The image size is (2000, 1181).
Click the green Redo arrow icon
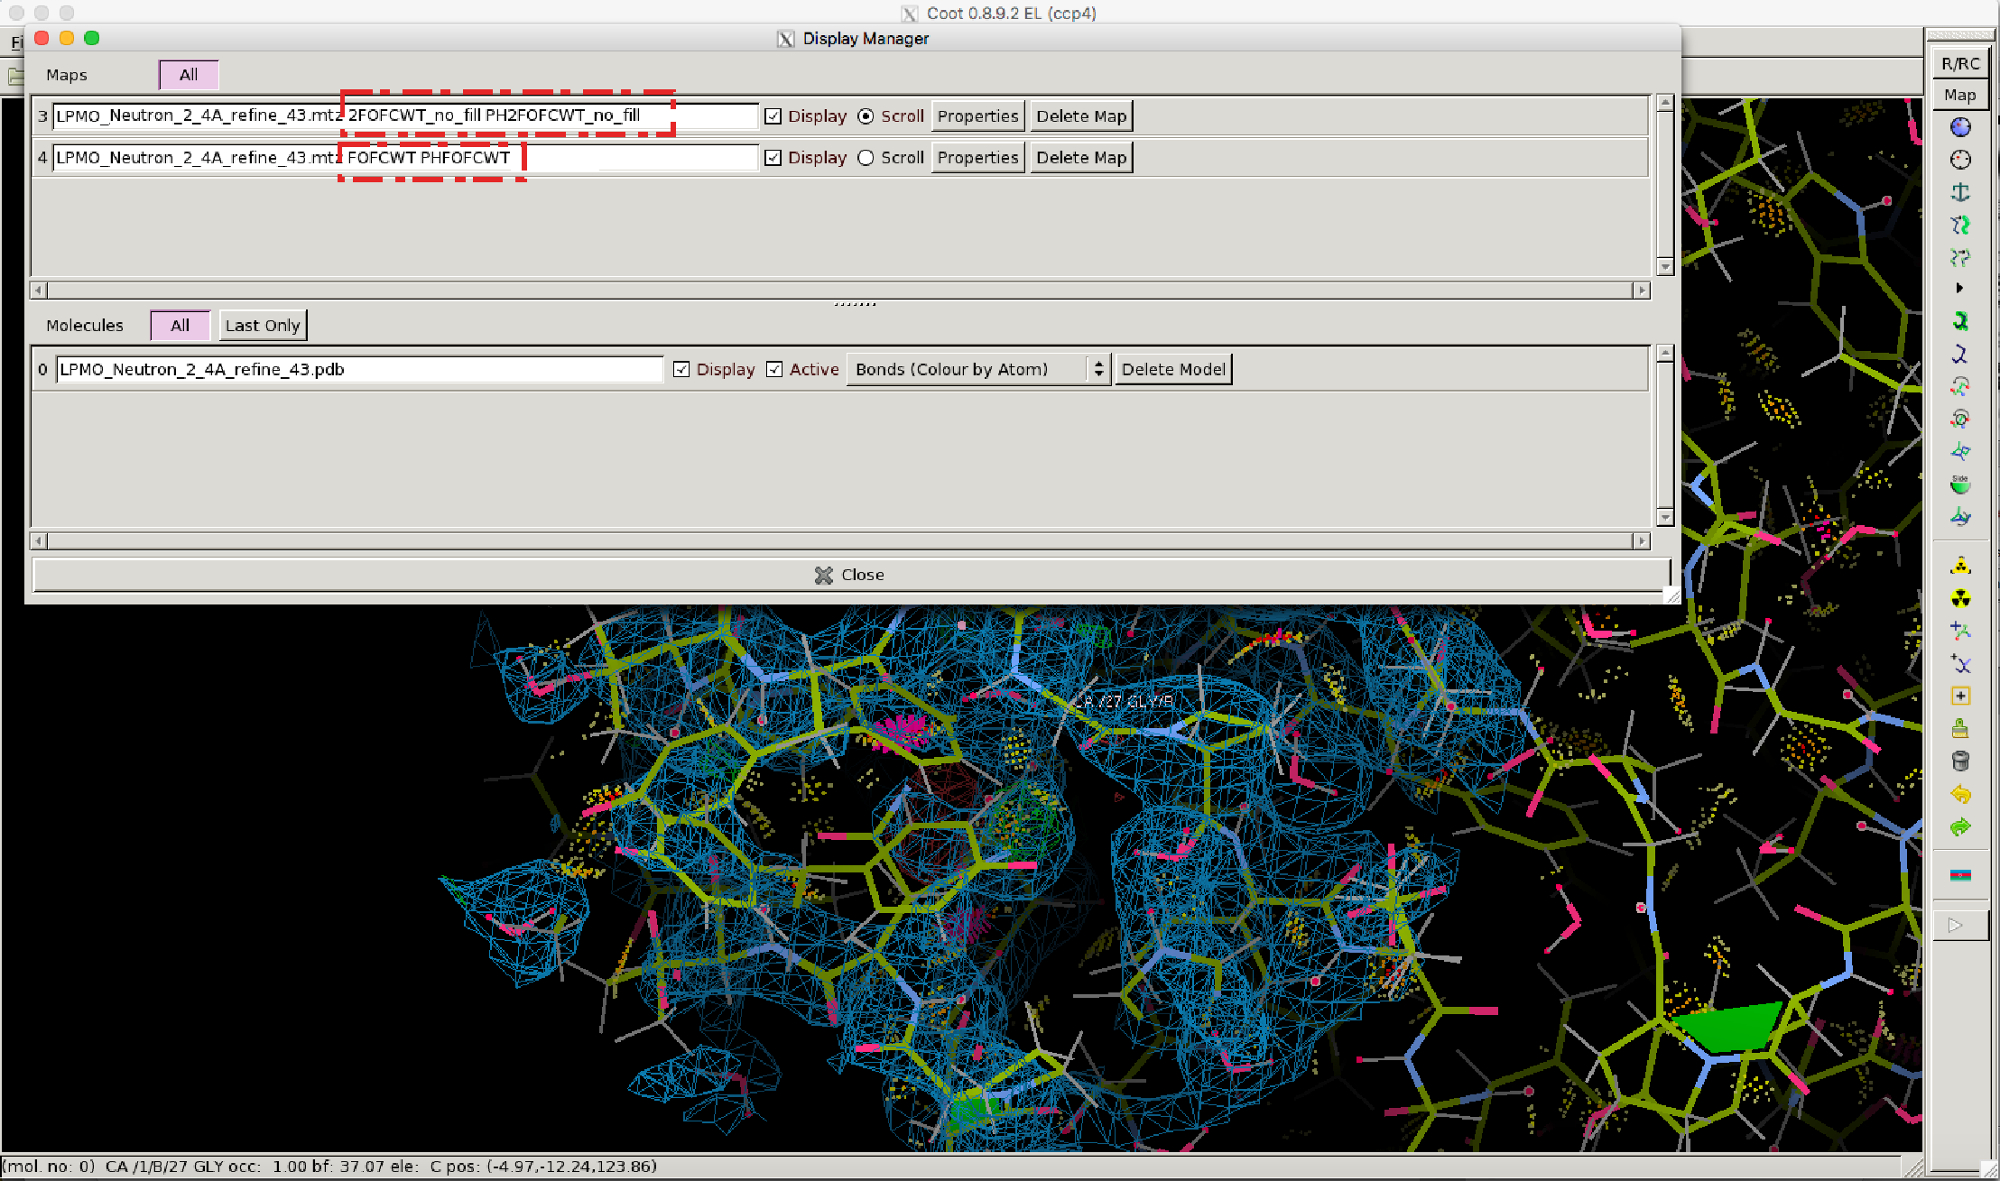[x=1960, y=827]
